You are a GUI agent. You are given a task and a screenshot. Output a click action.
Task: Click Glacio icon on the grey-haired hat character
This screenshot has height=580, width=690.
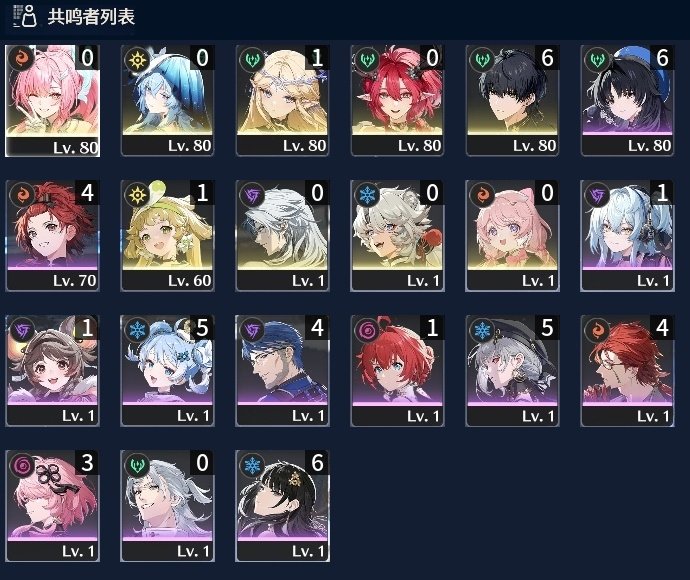[482, 329]
